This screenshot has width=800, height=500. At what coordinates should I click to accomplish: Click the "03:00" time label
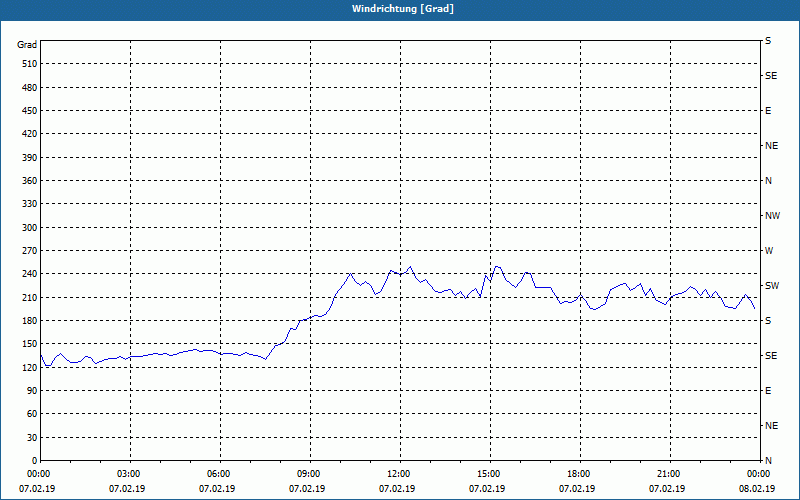coord(130,474)
